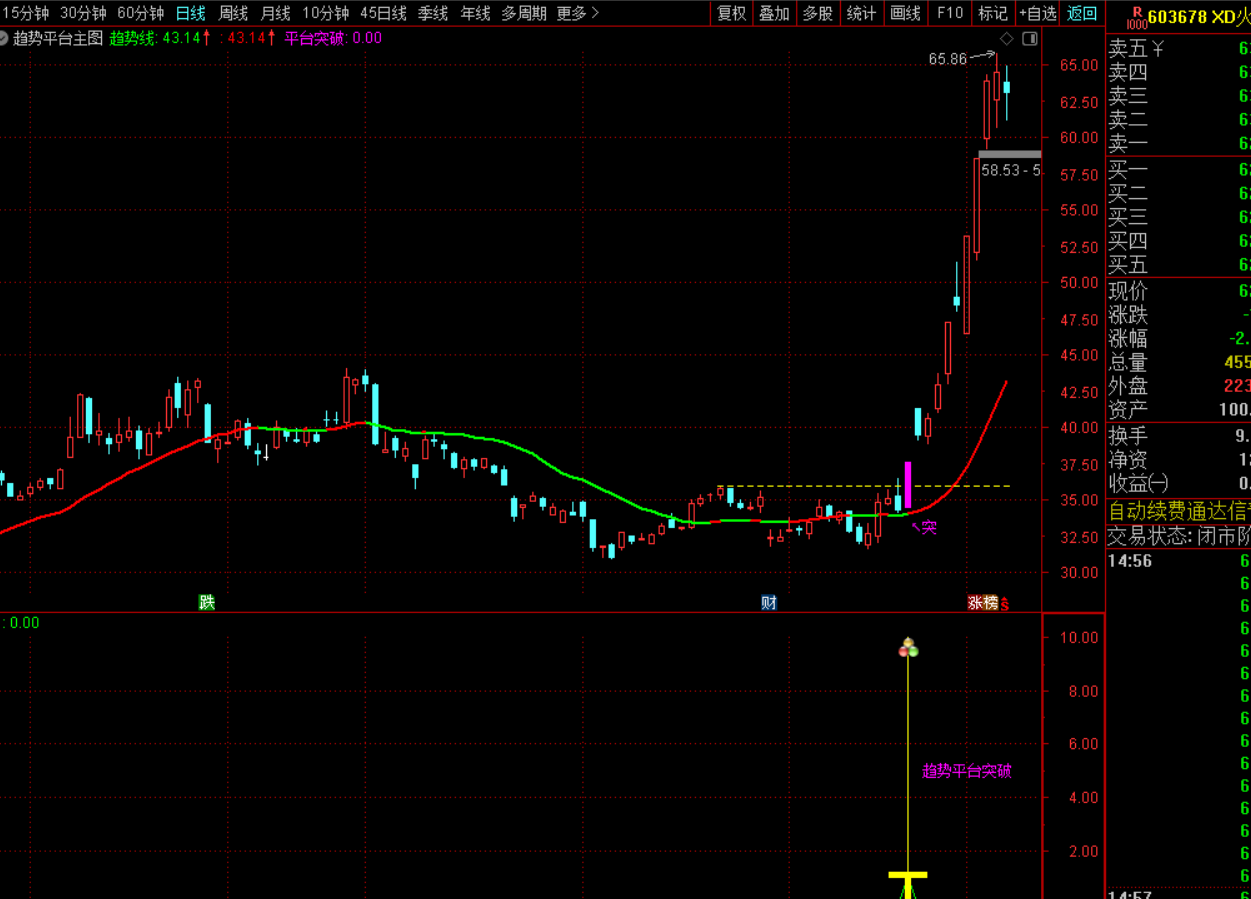Toggle the side panel layout icon
Image resolution: width=1251 pixels, height=899 pixels.
pos(1029,38)
